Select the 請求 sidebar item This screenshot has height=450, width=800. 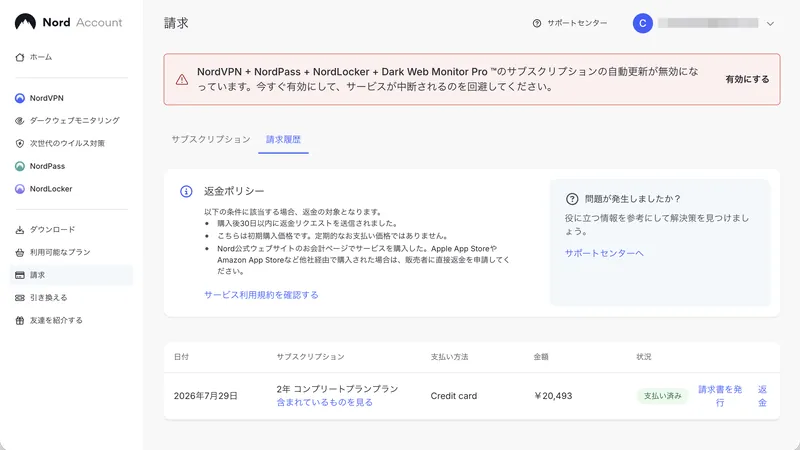[x=71, y=275]
